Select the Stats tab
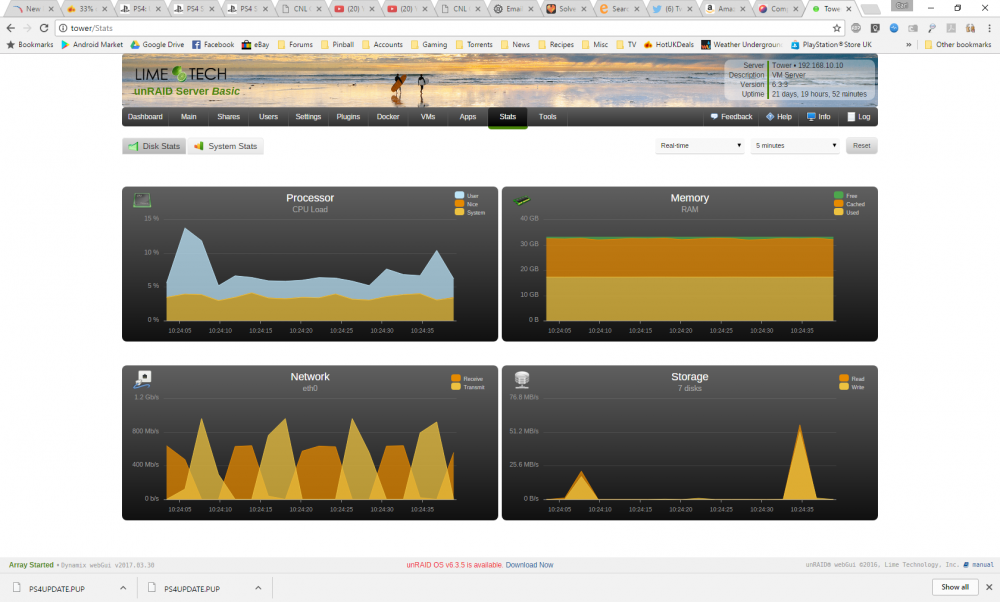1000x602 pixels. (508, 117)
